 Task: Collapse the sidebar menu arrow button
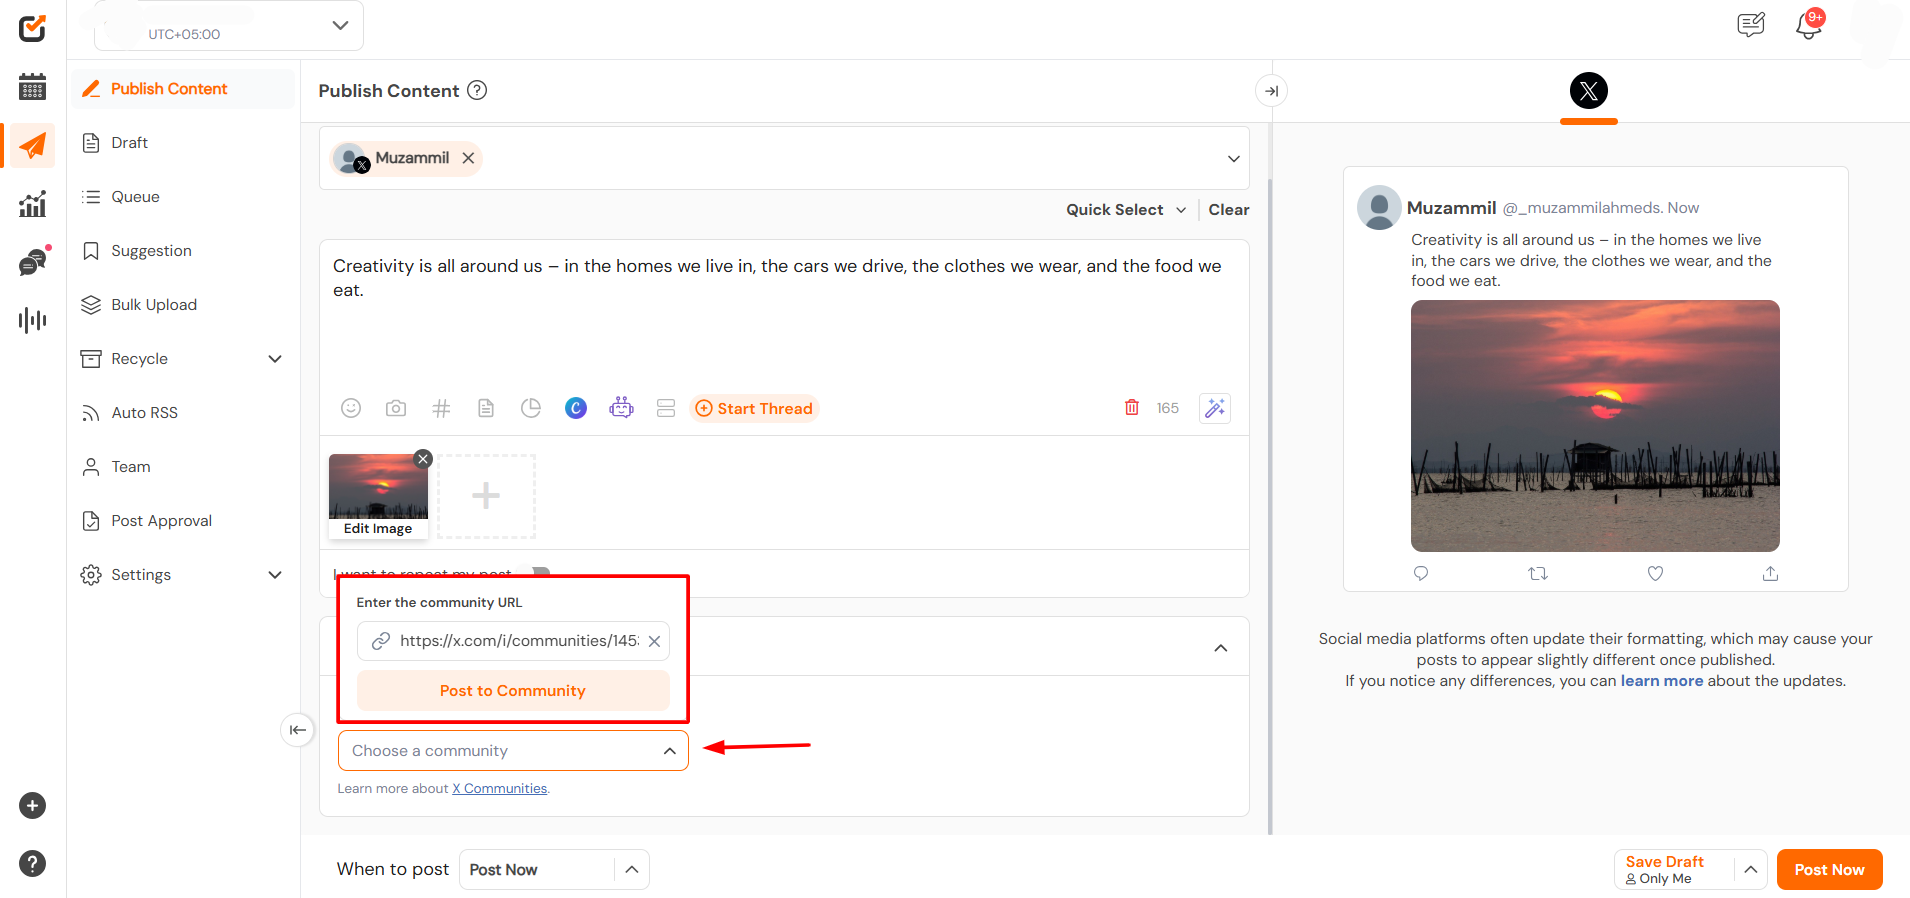298,730
